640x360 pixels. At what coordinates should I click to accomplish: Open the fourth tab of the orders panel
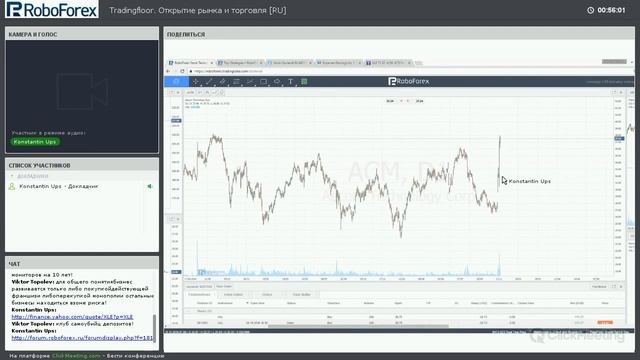301,294
